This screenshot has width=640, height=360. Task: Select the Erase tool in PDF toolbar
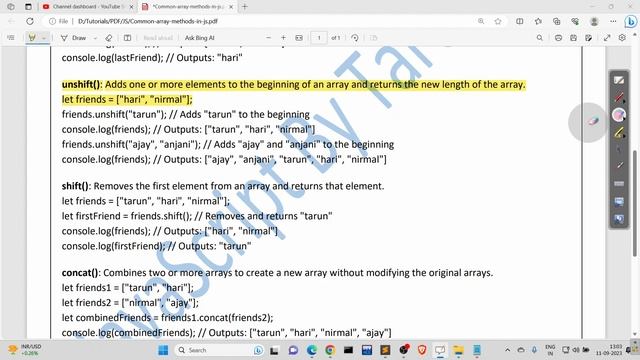coord(109,38)
